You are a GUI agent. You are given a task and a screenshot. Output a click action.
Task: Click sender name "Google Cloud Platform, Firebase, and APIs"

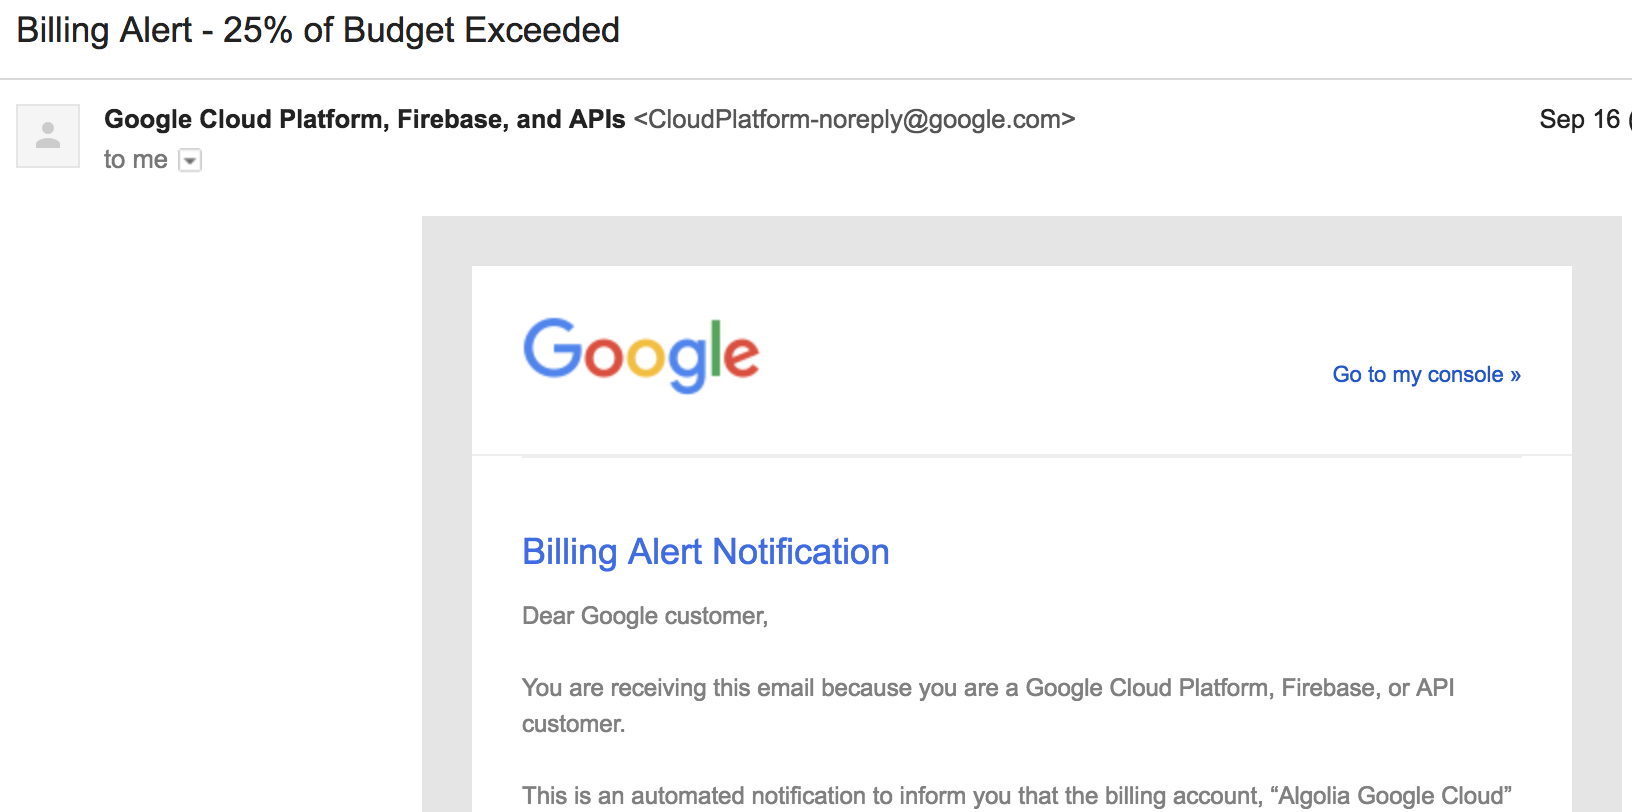[364, 119]
